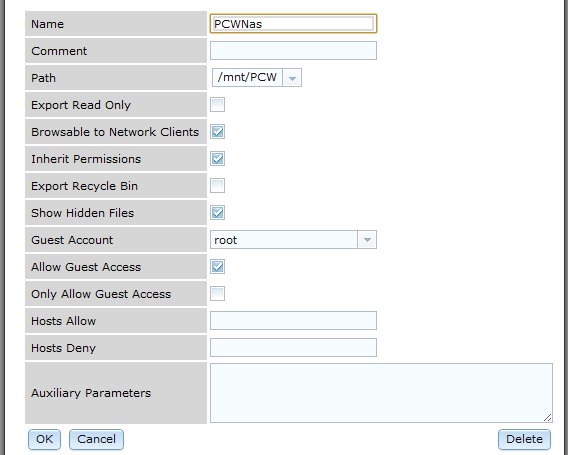Click the /mnt/PCW path value
568x455 pixels.
[247, 77]
